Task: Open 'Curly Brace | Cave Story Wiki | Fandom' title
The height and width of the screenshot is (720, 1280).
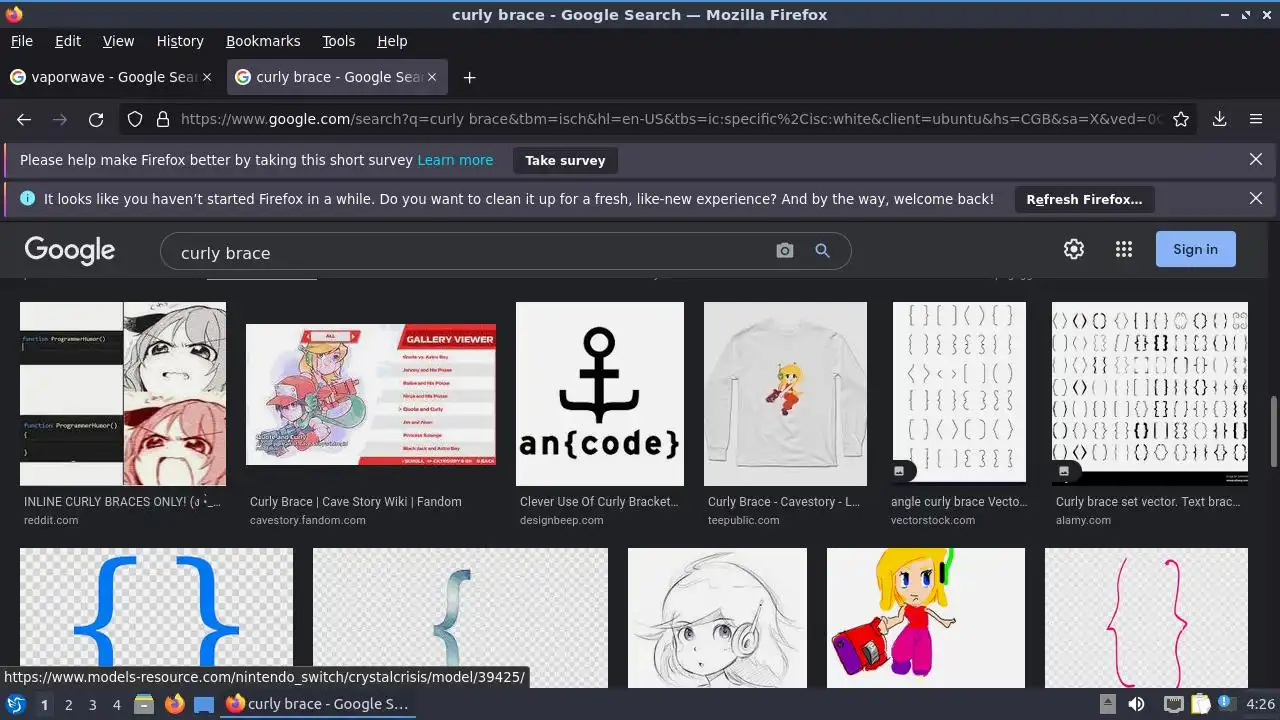Action: click(x=356, y=502)
